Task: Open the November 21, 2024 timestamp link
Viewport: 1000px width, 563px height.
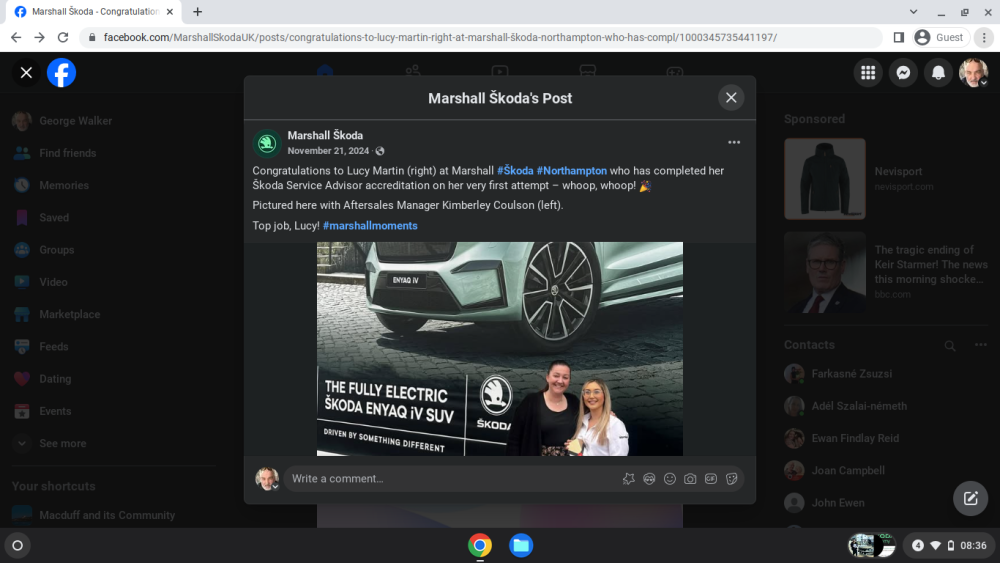Action: [328, 151]
